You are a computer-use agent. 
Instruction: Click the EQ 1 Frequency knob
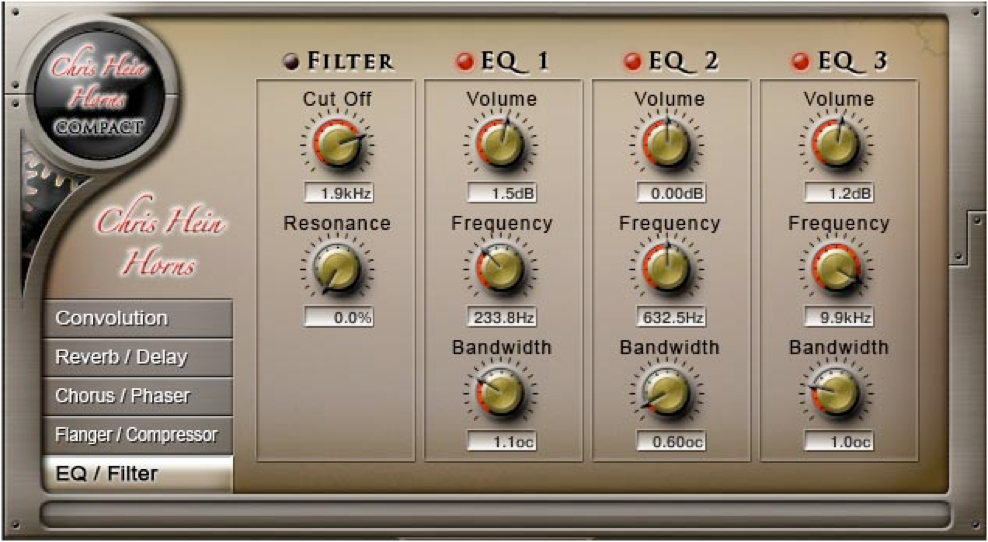coord(501,269)
